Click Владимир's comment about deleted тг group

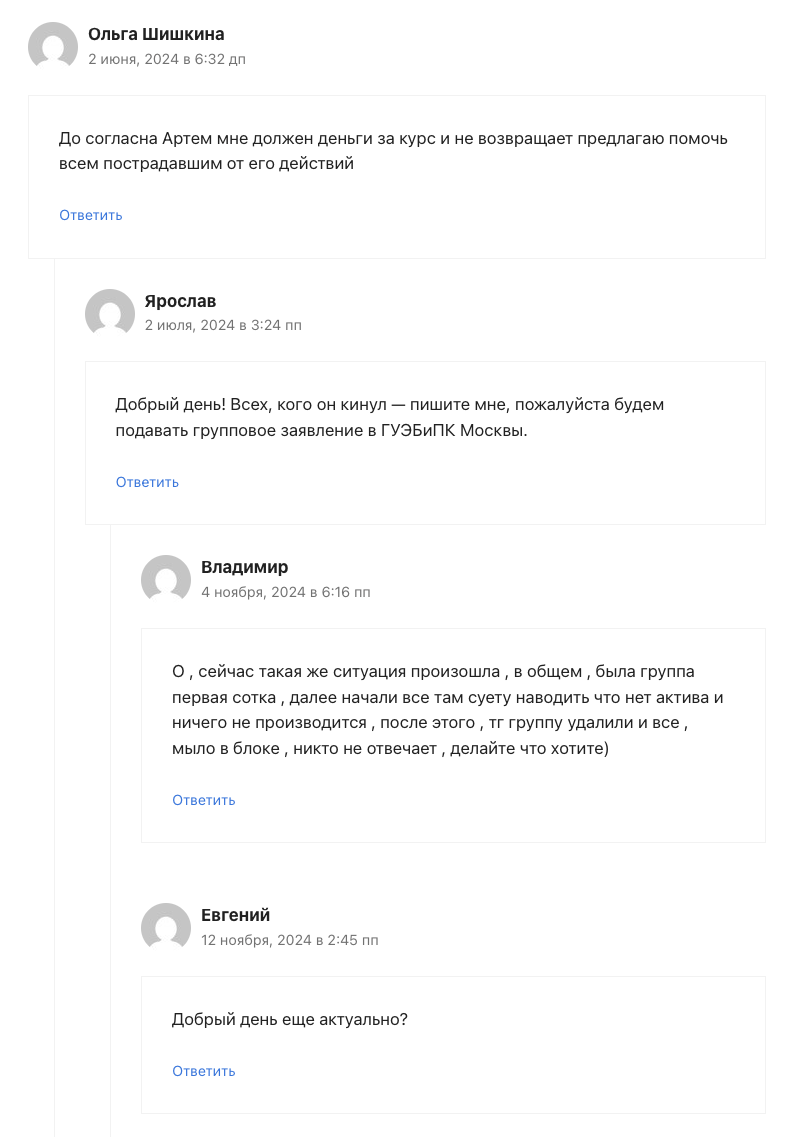tap(447, 710)
